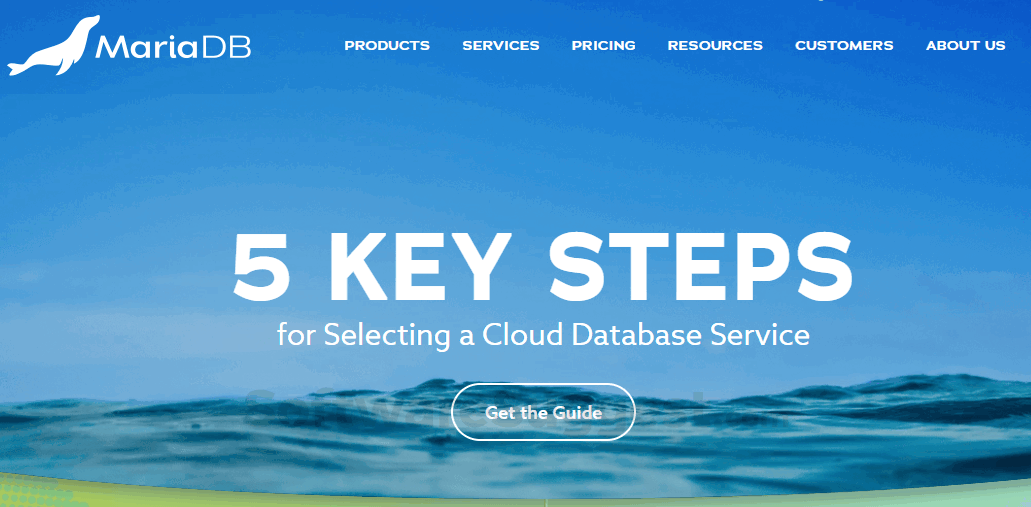Open the Services menu
This screenshot has width=1031, height=507.
501,45
